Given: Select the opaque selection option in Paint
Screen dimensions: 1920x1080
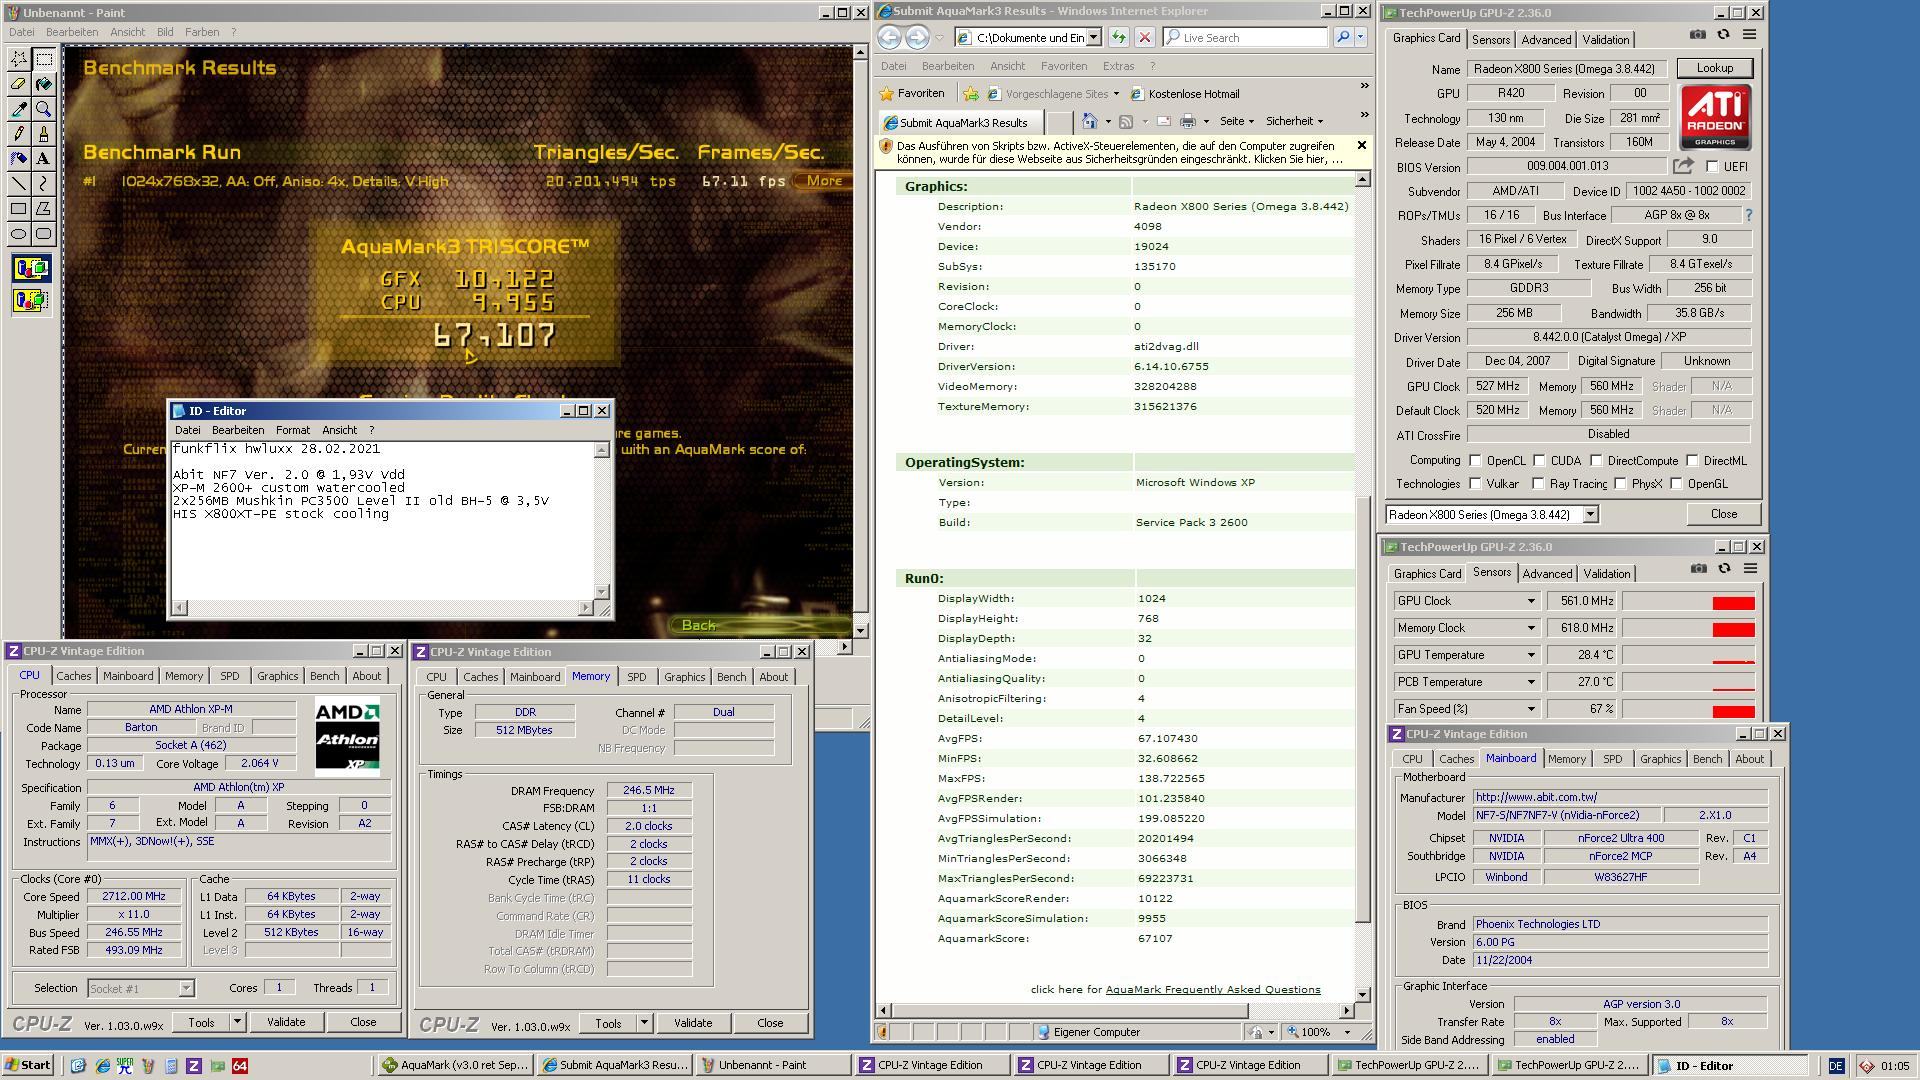Looking at the screenshot, I should (31, 268).
